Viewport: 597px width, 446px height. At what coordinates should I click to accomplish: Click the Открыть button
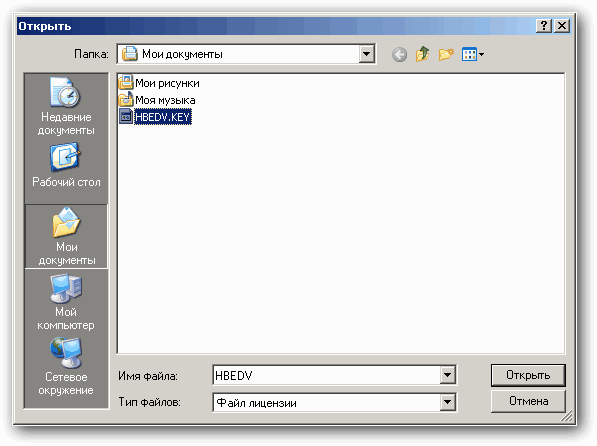tap(528, 375)
